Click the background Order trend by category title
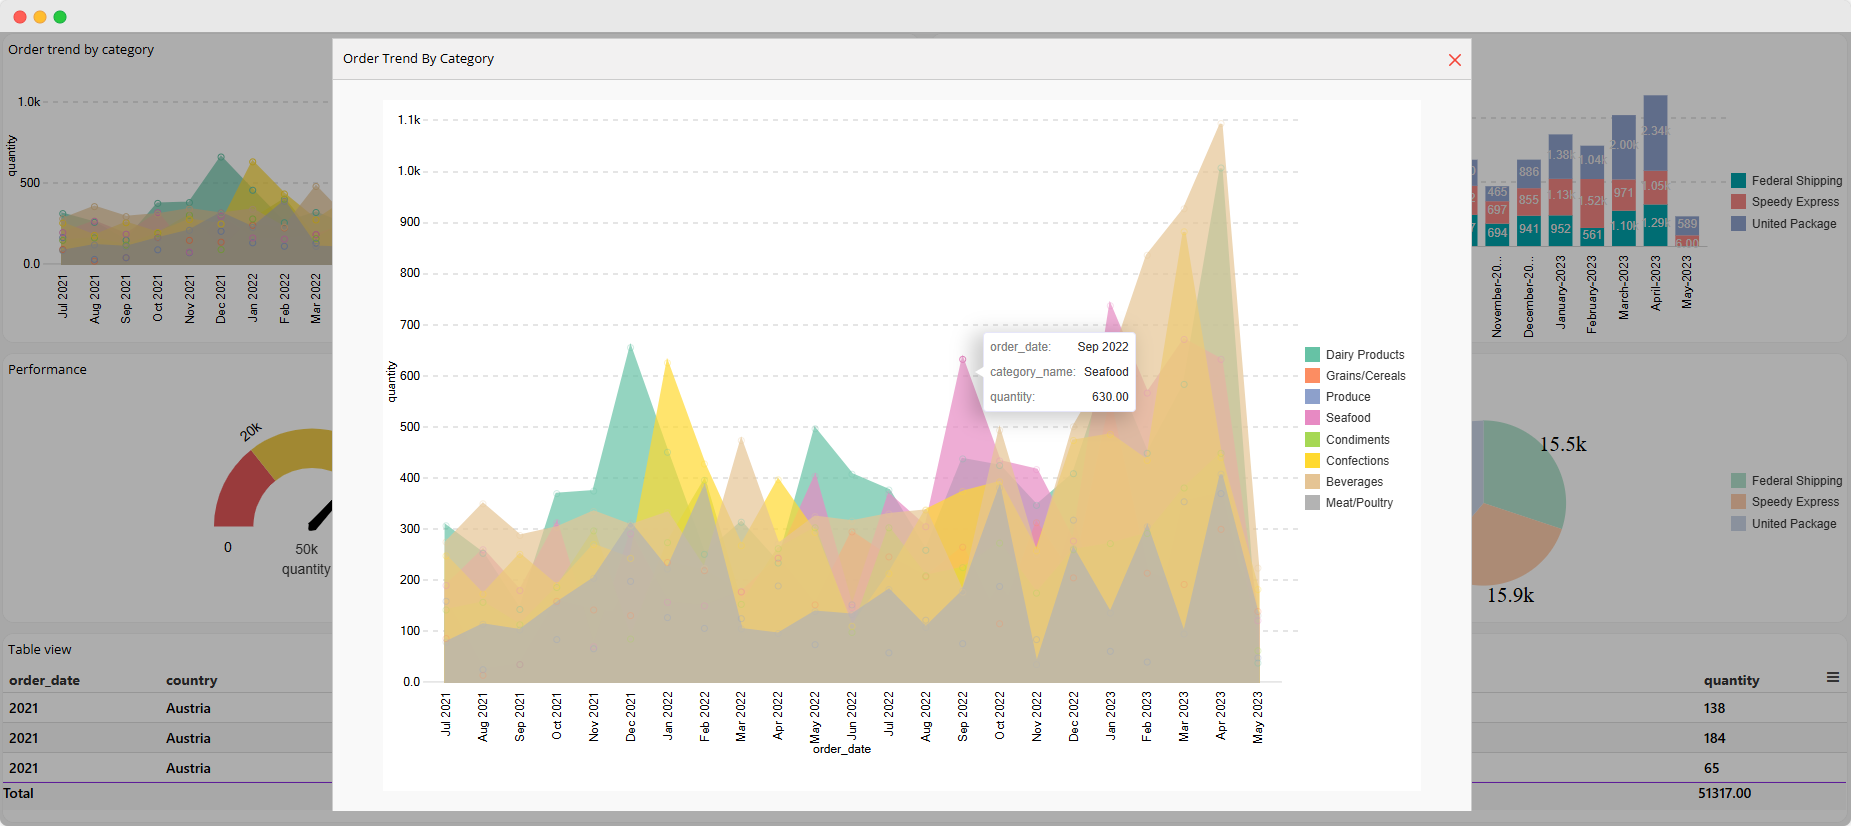The image size is (1851, 826). click(81, 49)
